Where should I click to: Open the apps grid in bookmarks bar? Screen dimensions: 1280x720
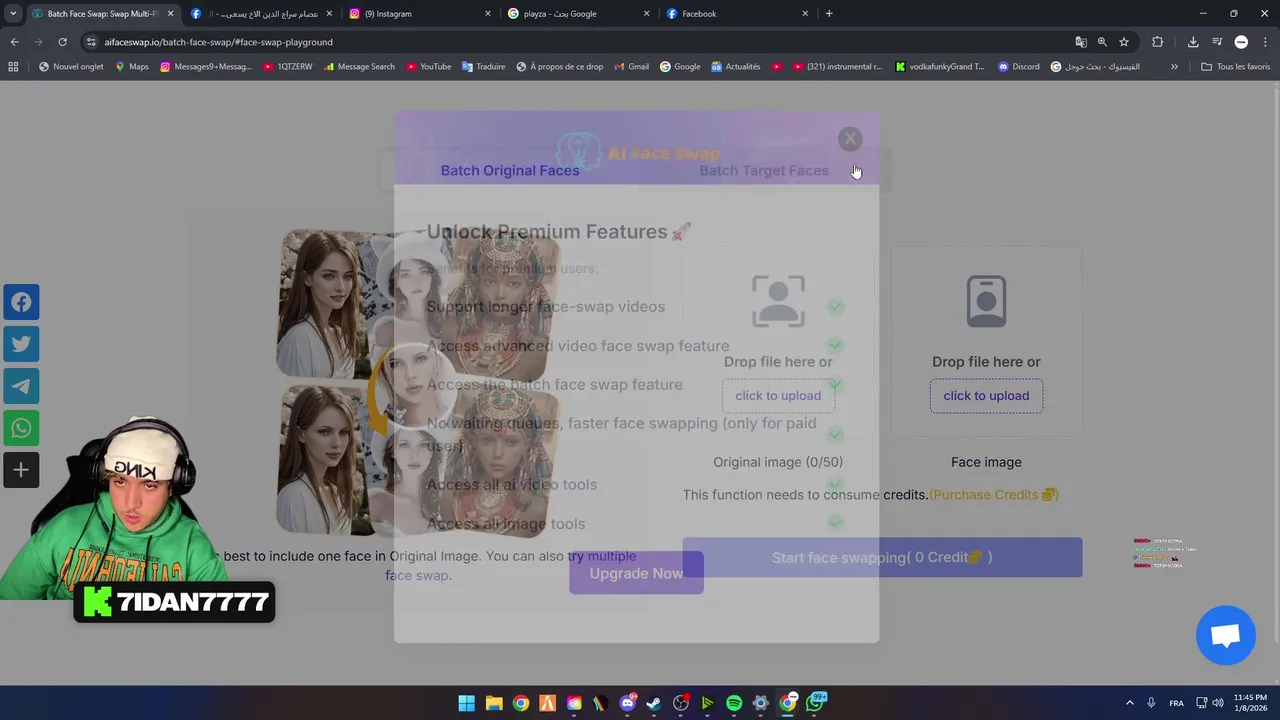13,67
